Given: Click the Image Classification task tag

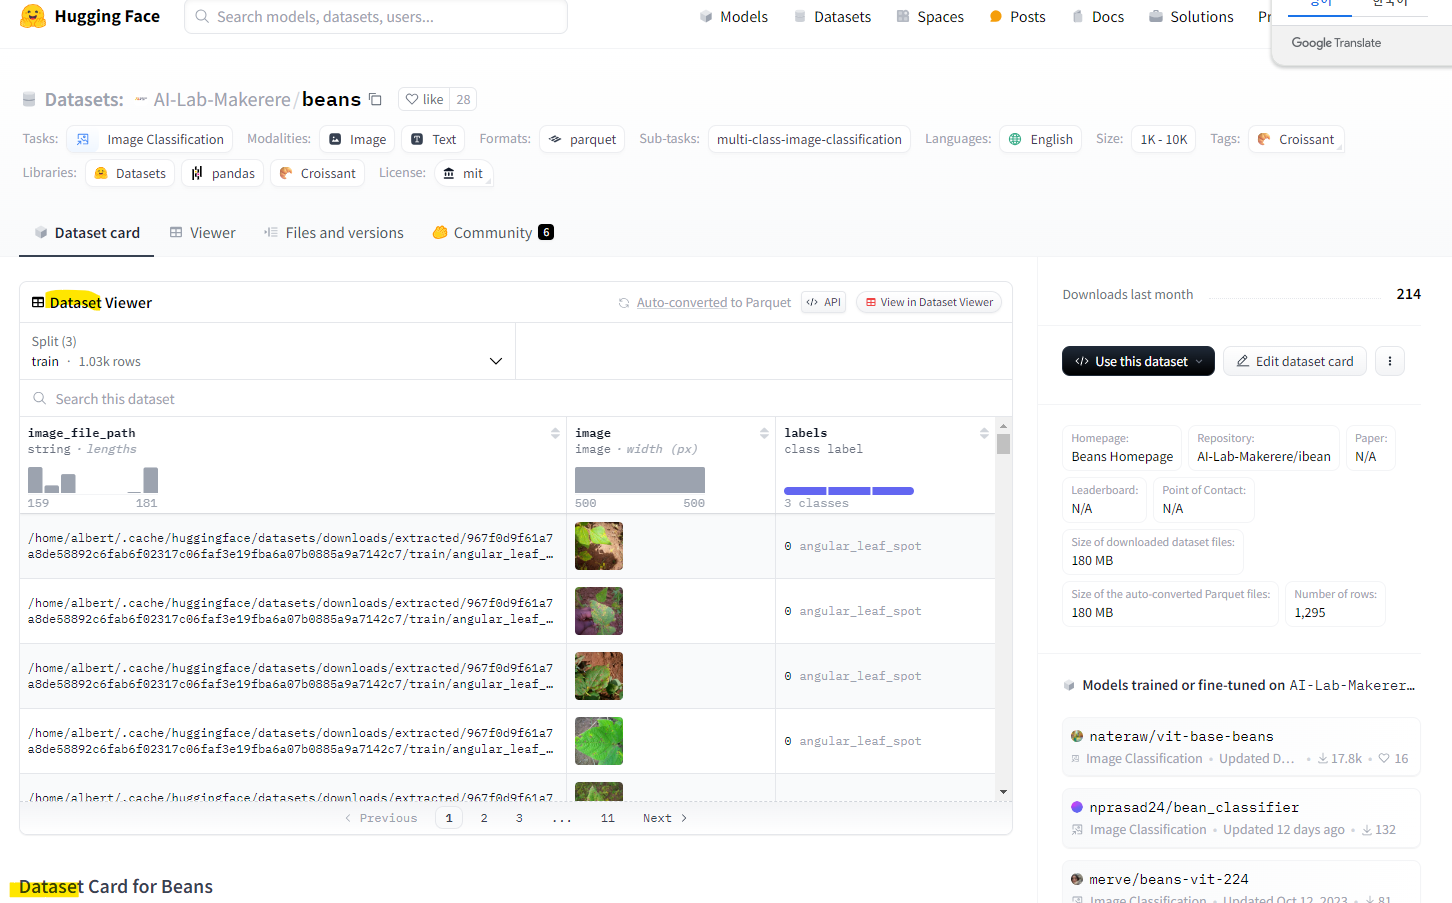Looking at the screenshot, I should [x=150, y=139].
